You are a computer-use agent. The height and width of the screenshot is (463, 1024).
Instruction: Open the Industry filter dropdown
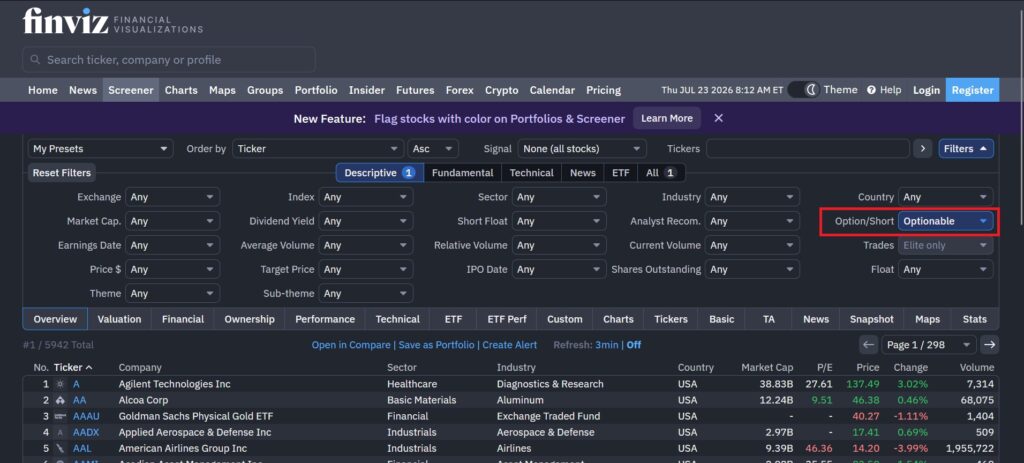[x=752, y=197]
